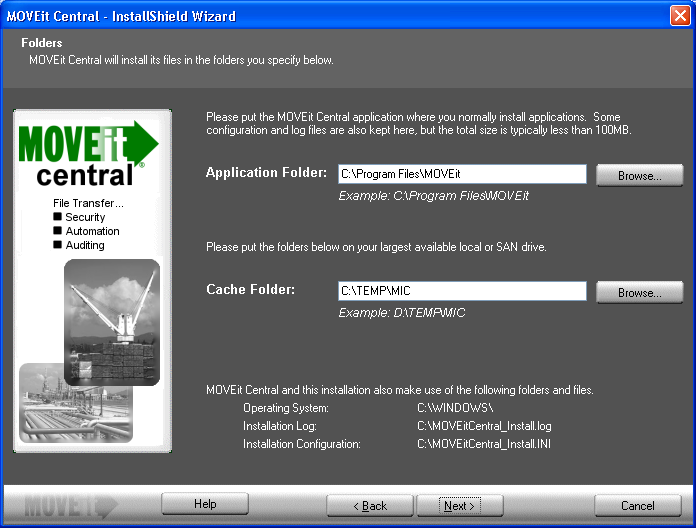Click 'Example: C:\Program Files\MOVEit' hint text
Viewport: 696px width, 528px height.
[434, 196]
